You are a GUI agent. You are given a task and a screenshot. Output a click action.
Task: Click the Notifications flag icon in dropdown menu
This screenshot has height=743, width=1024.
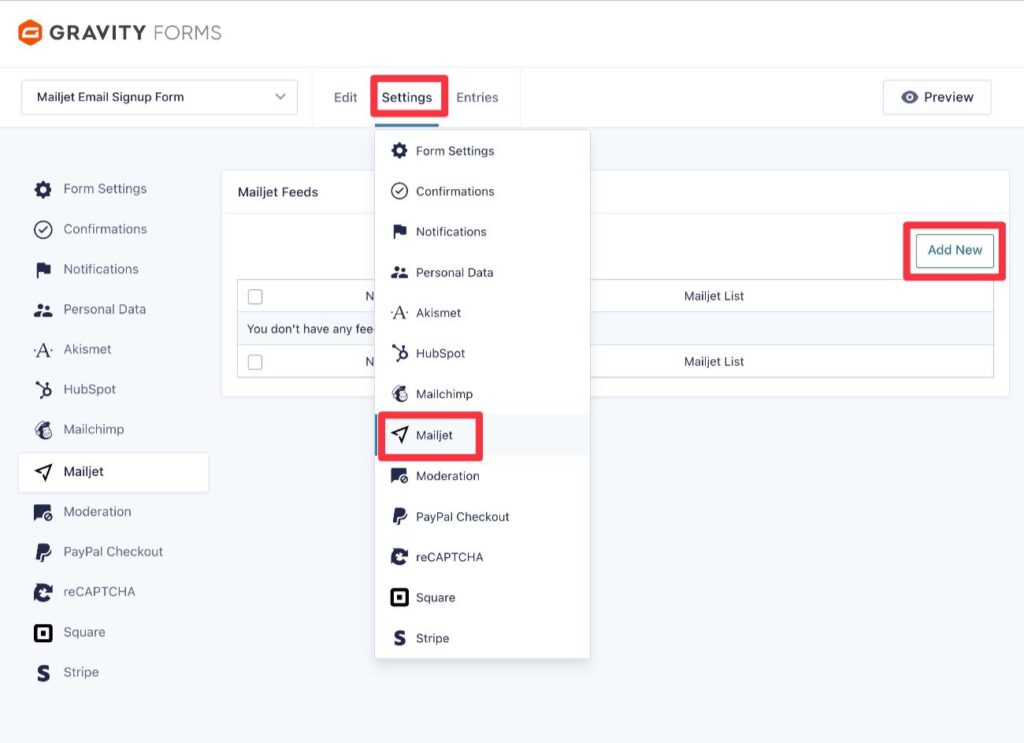[399, 232]
